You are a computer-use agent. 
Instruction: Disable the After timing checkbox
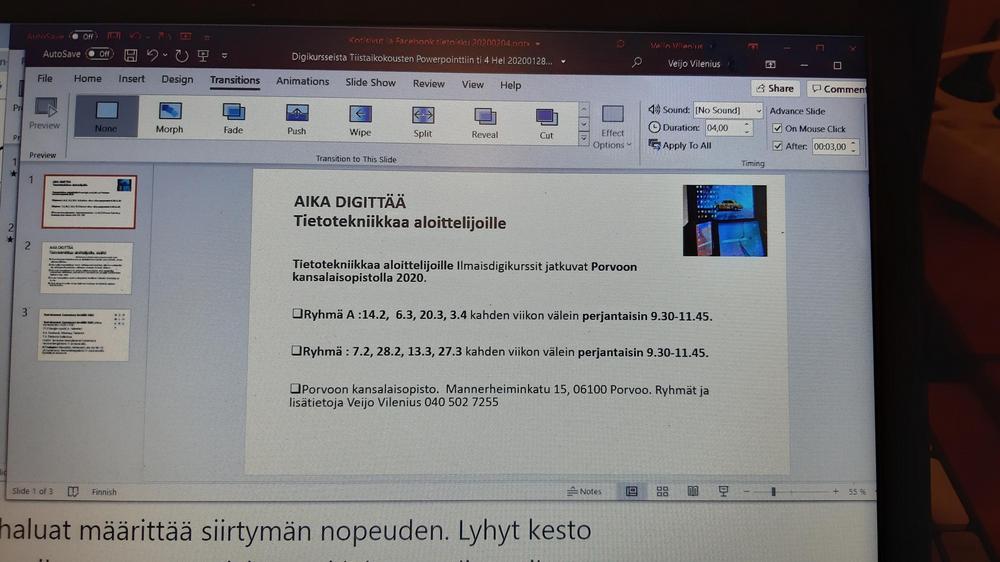[778, 146]
